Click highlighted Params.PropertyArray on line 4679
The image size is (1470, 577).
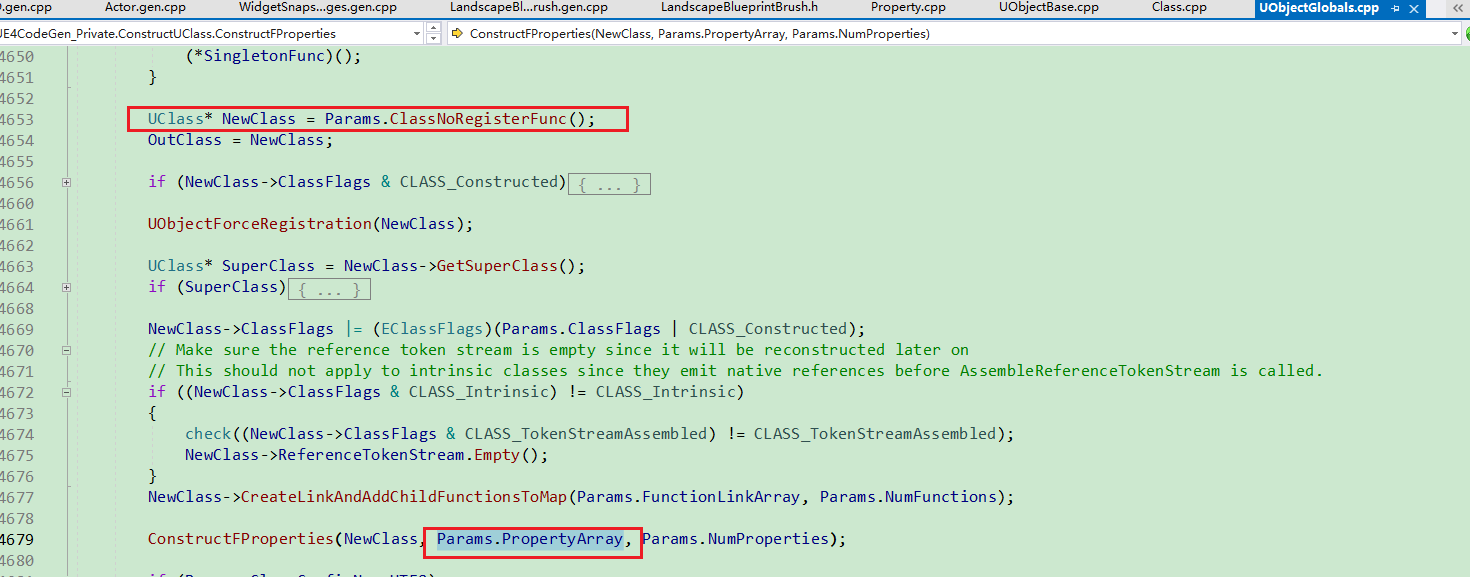[x=529, y=539]
